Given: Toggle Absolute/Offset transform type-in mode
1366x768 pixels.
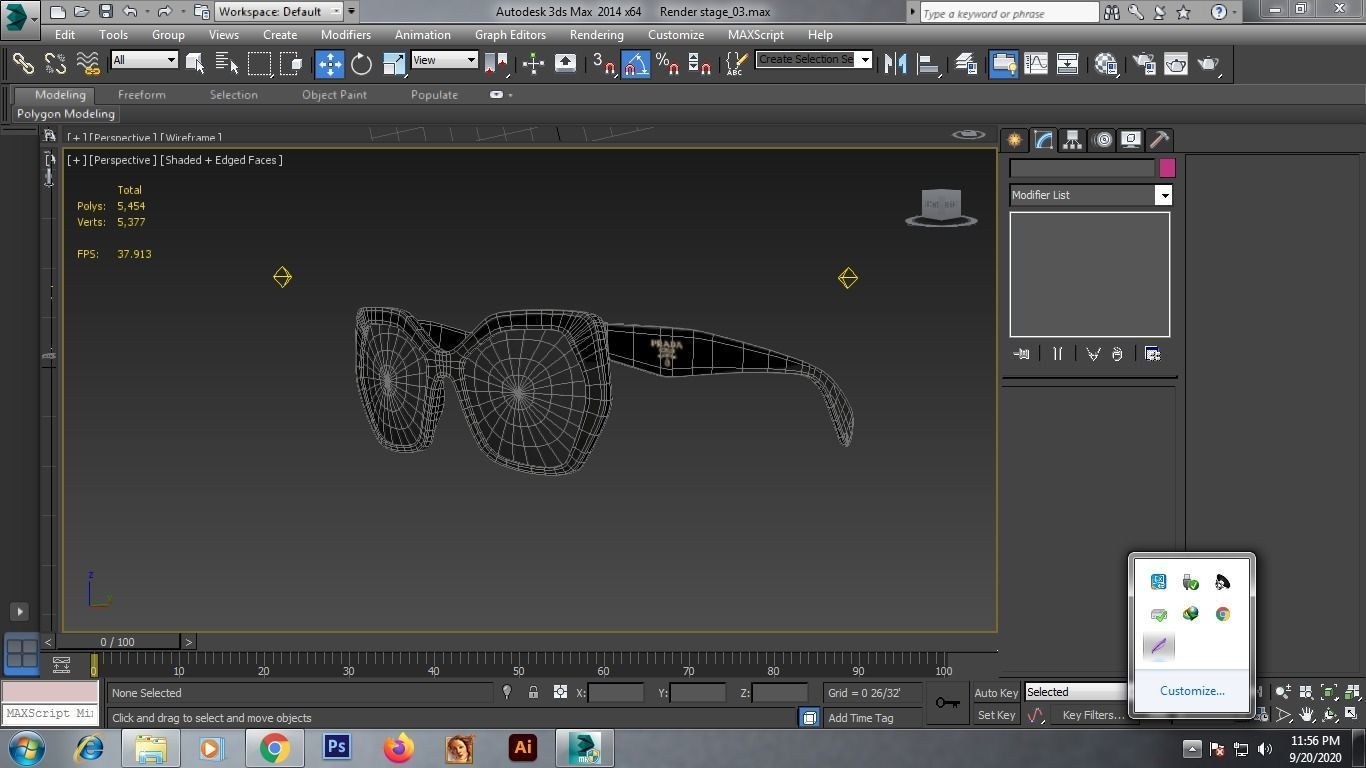Looking at the screenshot, I should [x=560, y=692].
